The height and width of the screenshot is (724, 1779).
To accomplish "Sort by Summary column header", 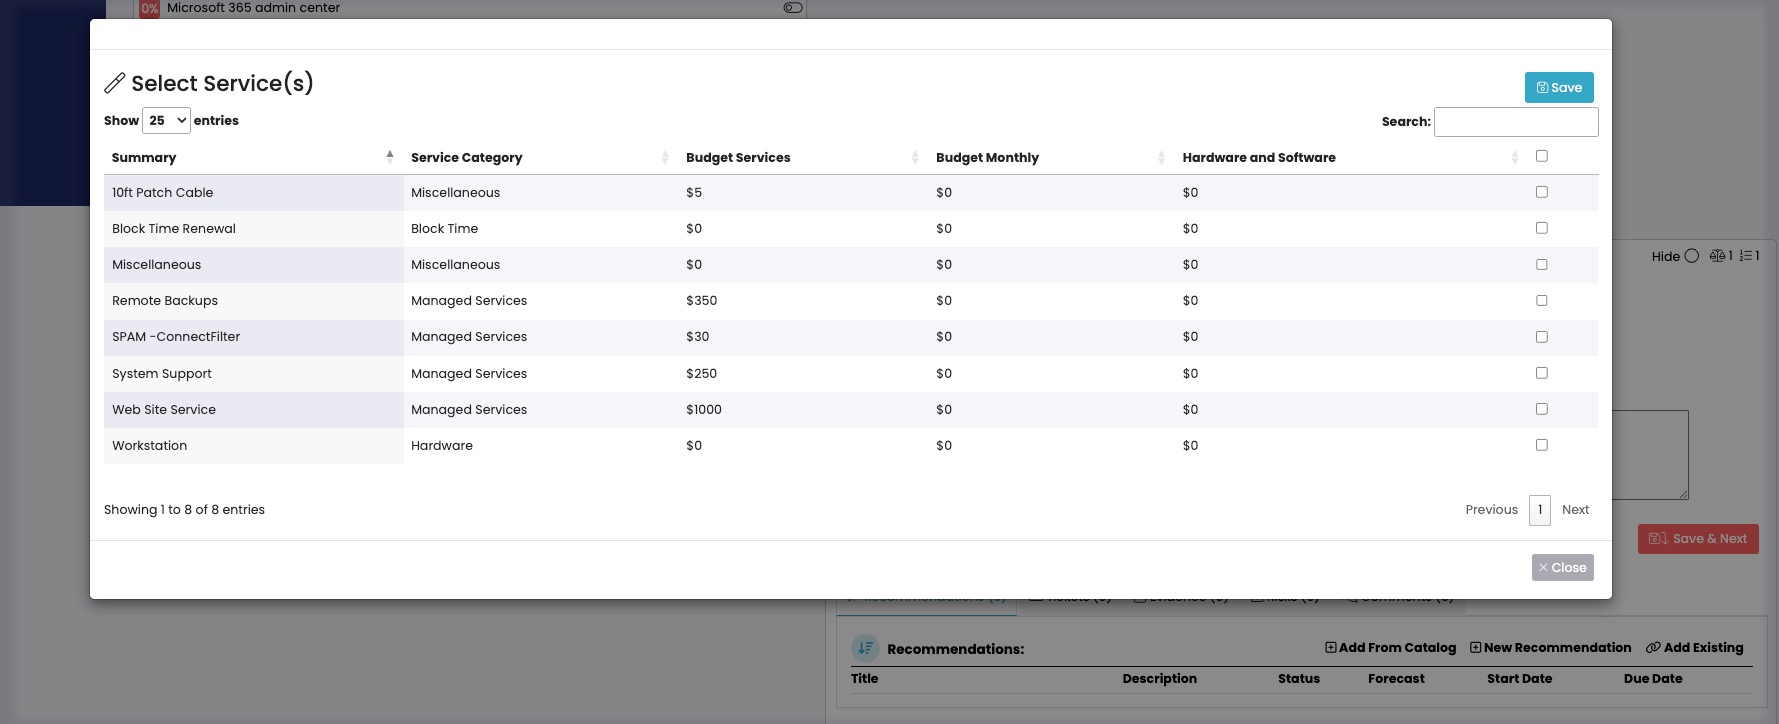I will click(x=253, y=157).
